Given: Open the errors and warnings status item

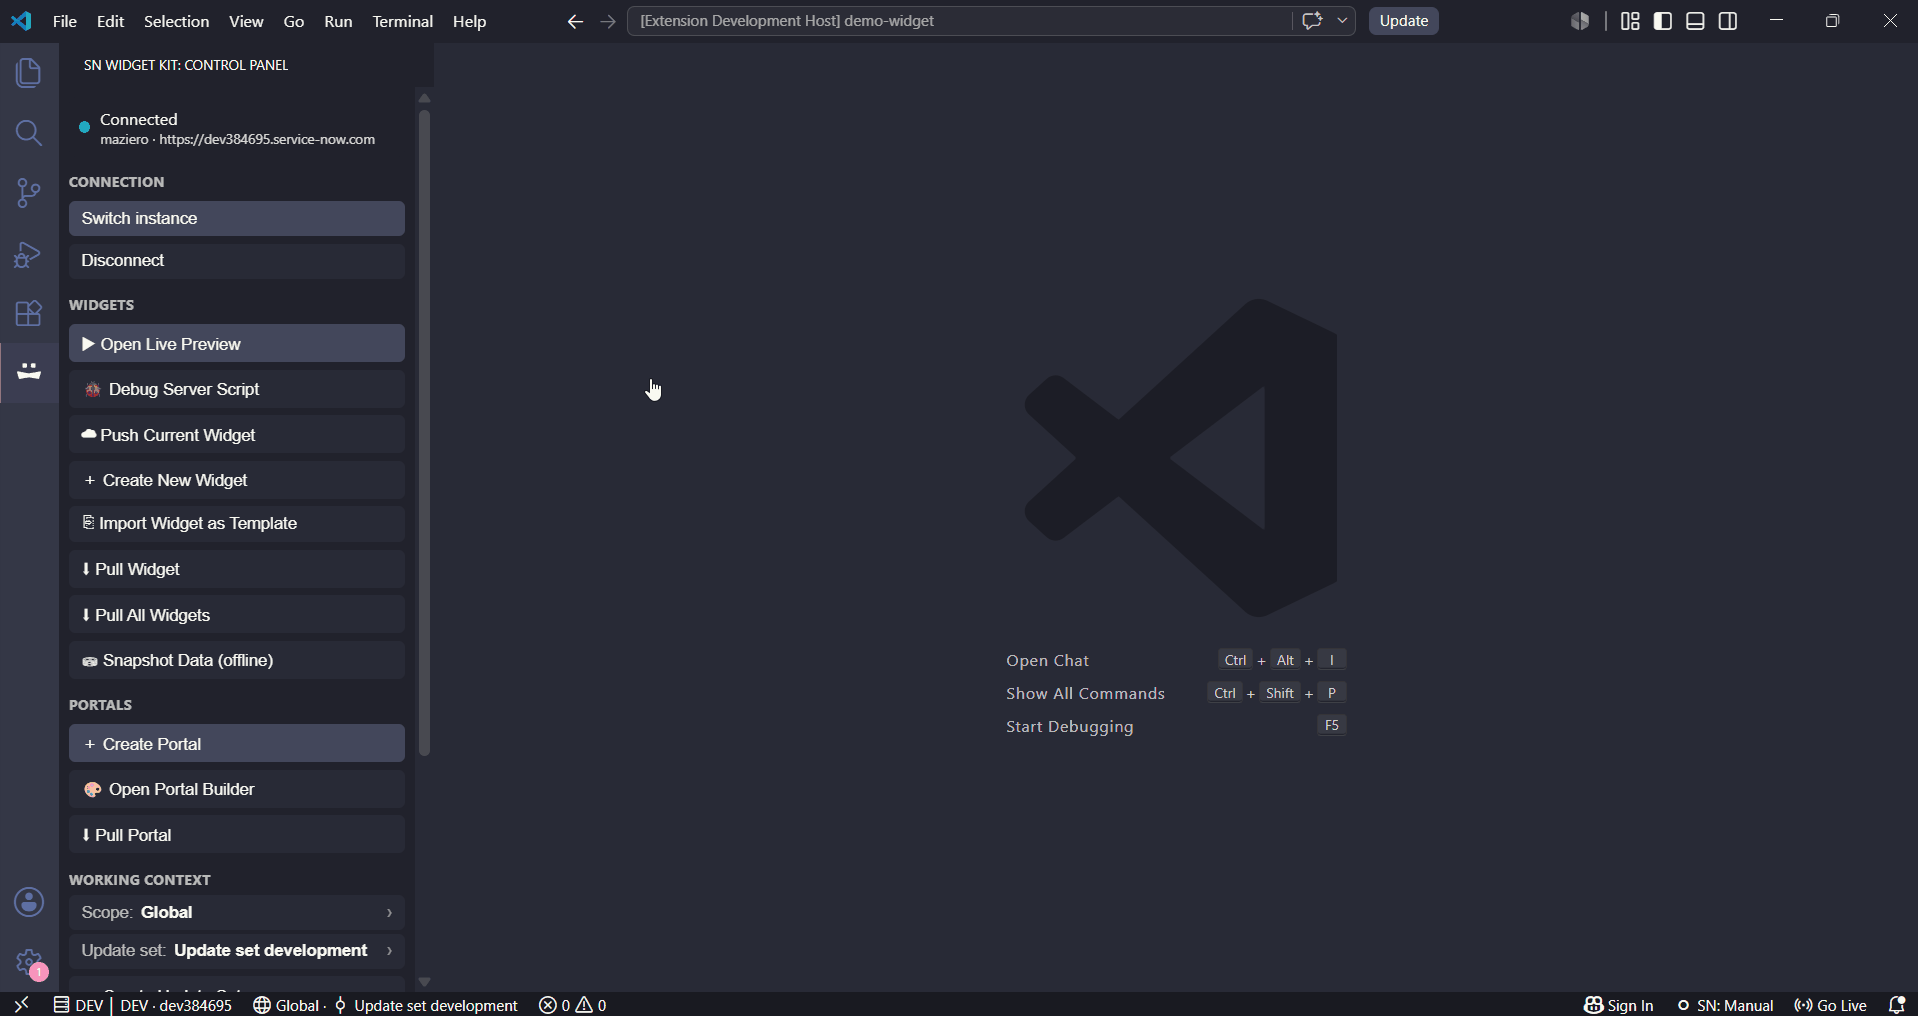Looking at the screenshot, I should pyautogui.click(x=573, y=1005).
